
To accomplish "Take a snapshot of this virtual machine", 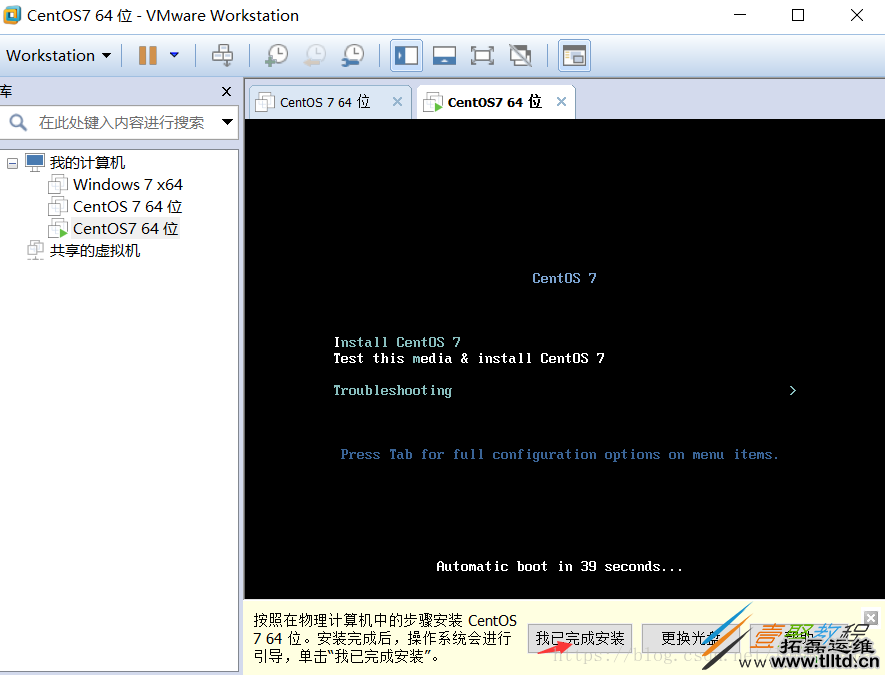I will [276, 55].
